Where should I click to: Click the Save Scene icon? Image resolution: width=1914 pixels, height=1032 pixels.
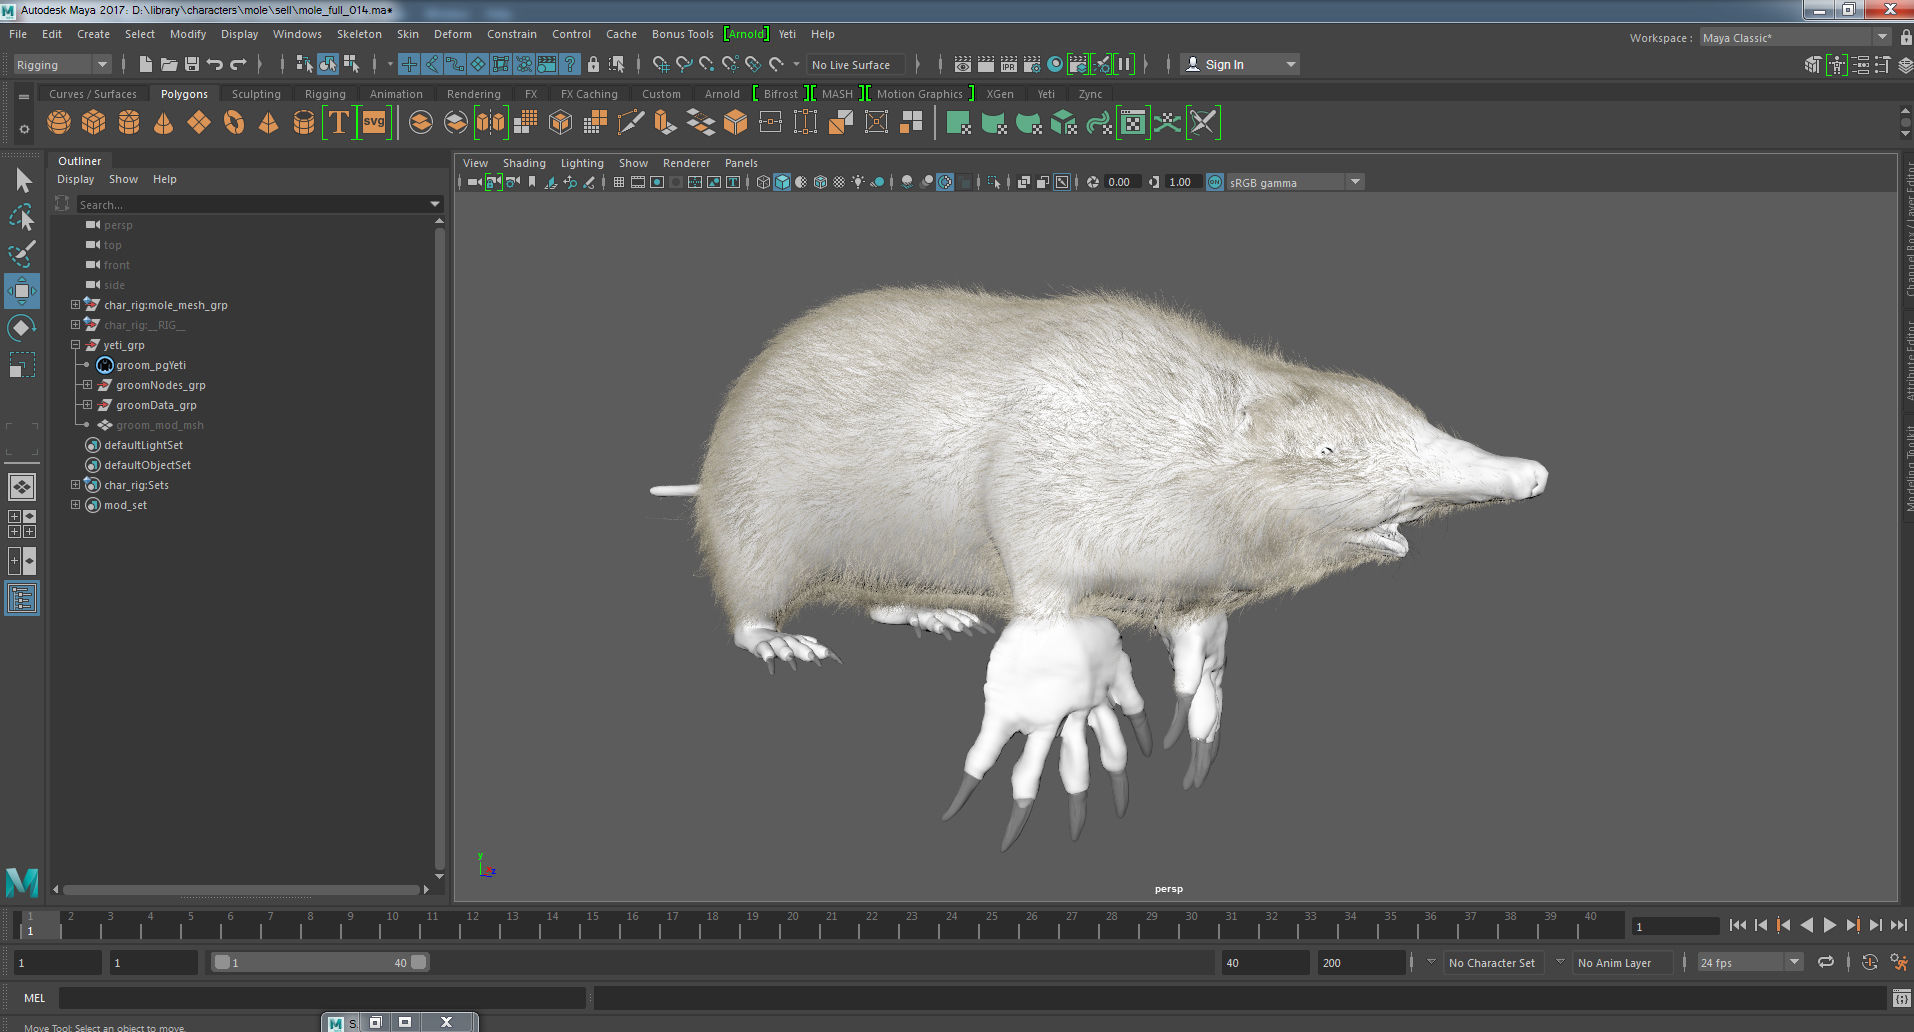point(192,64)
